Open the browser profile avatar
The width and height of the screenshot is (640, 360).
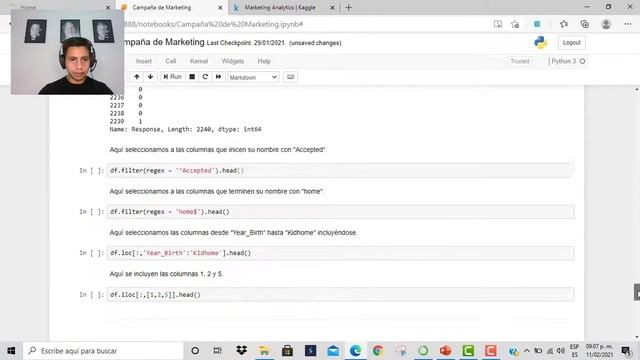606,24
